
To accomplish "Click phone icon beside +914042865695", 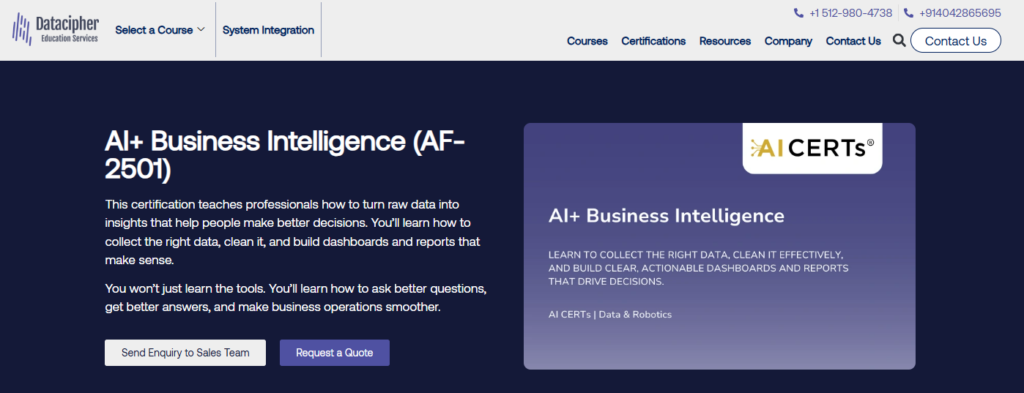I will tap(908, 13).
